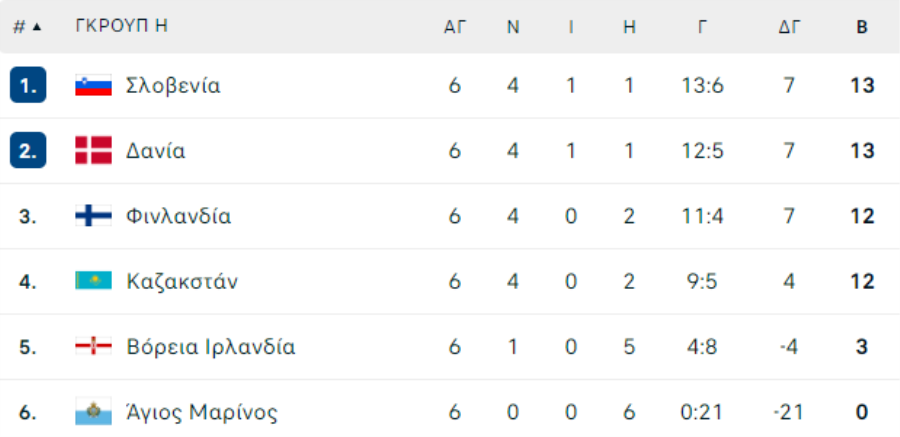Screen dimensions: 900x437
Task: Click the Slovenia flag icon
Action: coord(93,86)
